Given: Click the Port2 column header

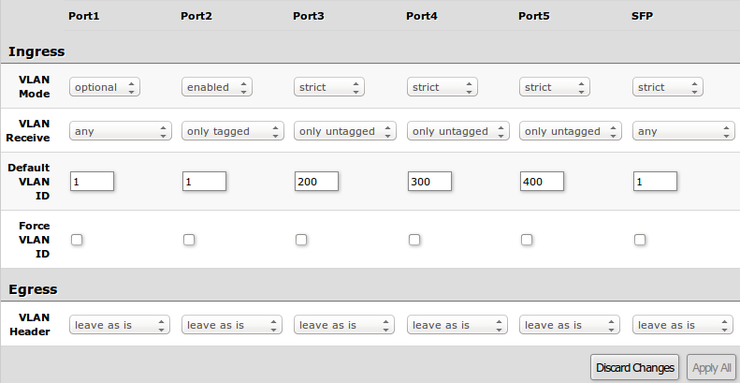Looking at the screenshot, I should point(196,16).
